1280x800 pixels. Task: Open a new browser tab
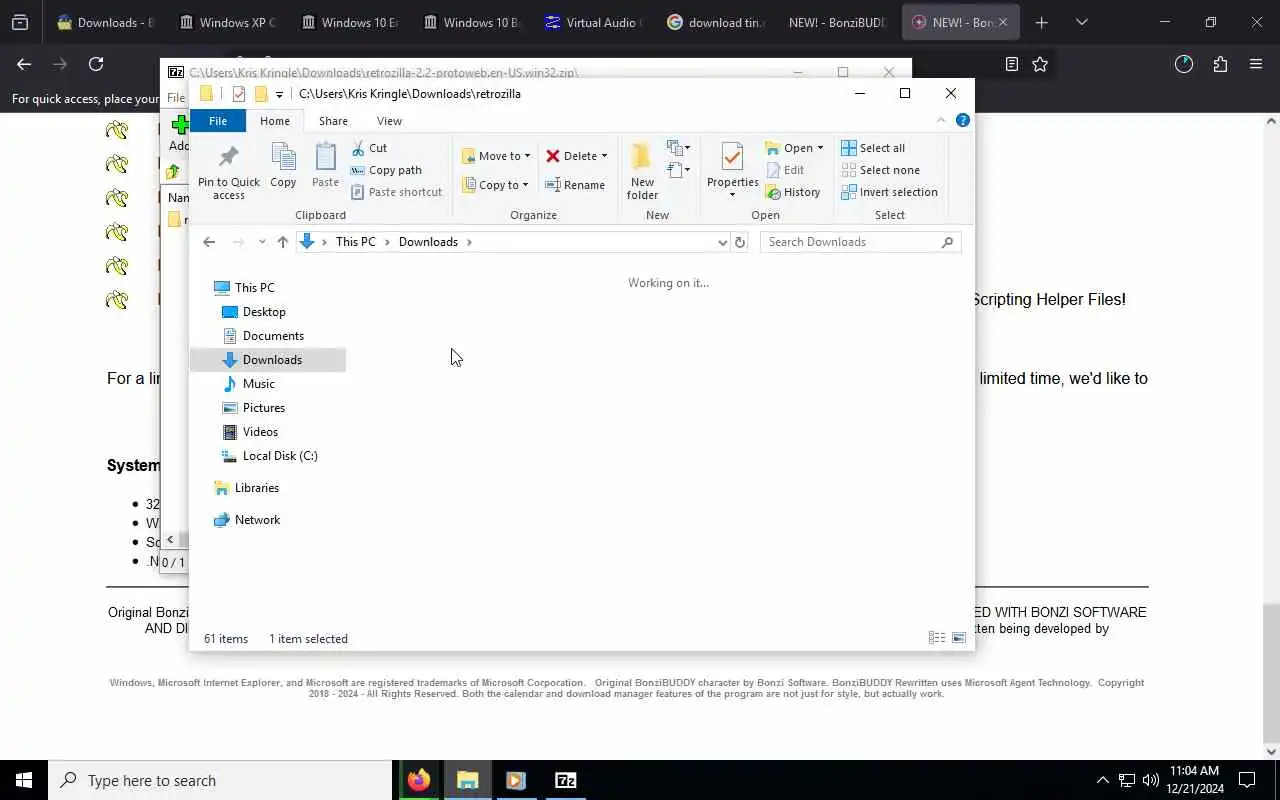coord(1041,22)
